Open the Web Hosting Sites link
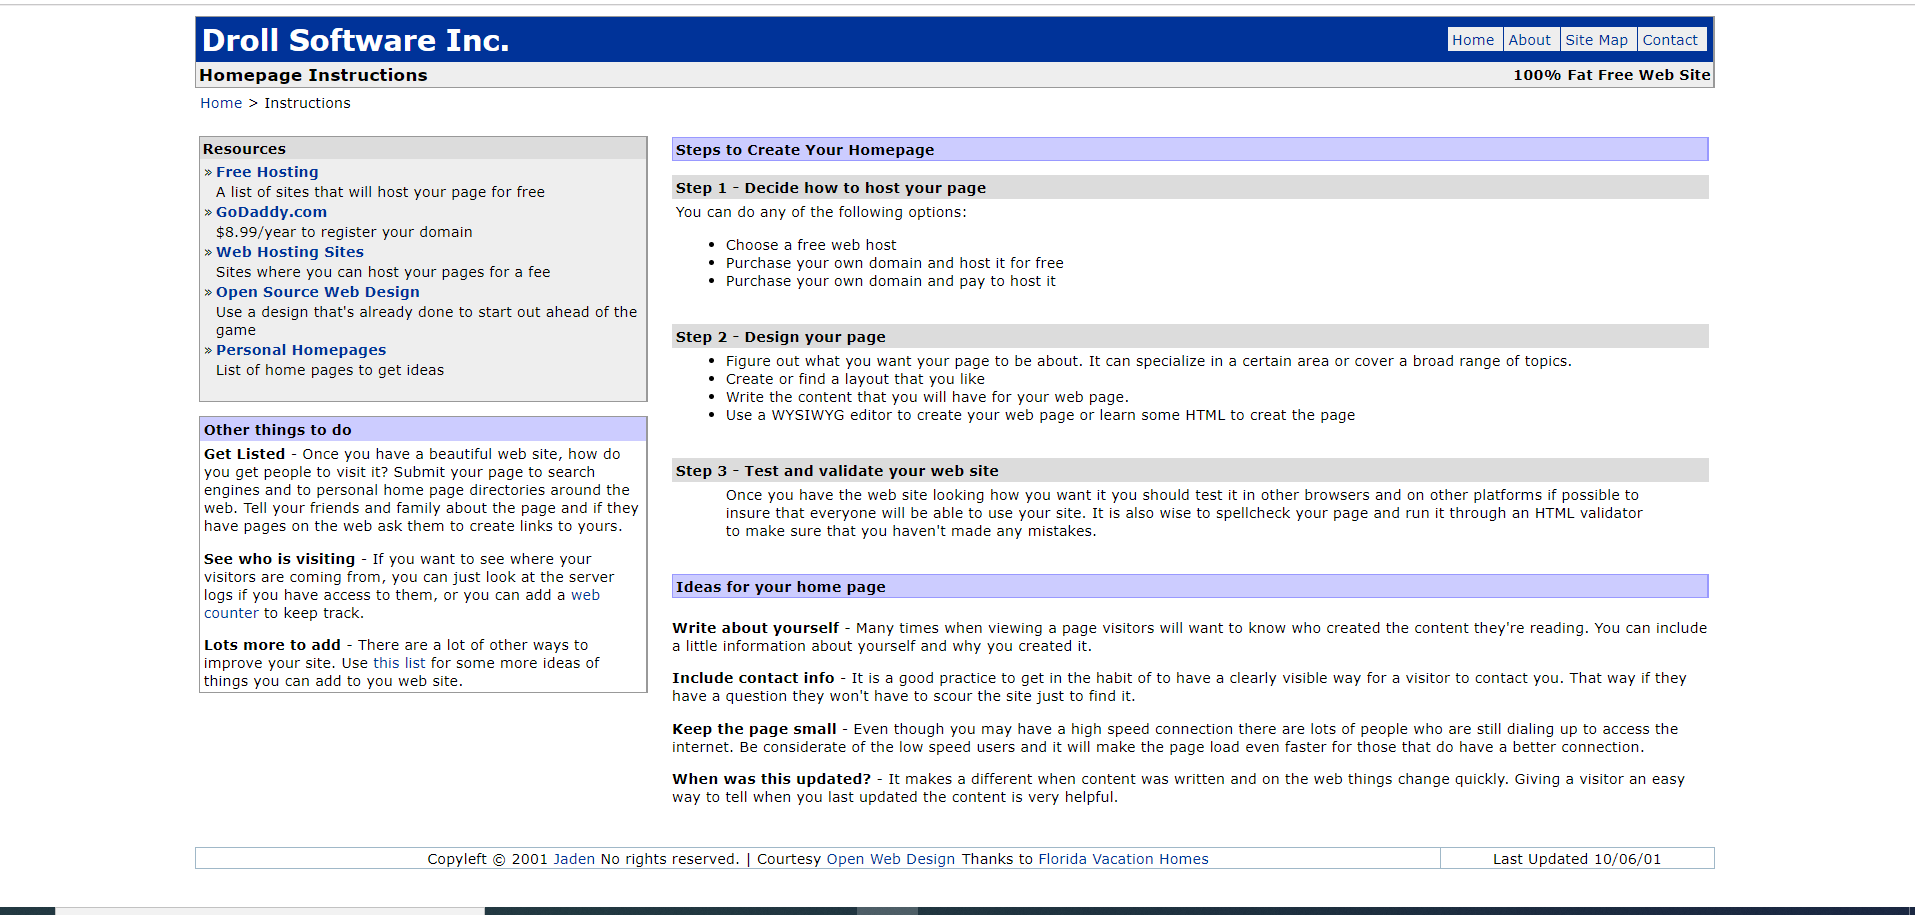 coord(290,252)
